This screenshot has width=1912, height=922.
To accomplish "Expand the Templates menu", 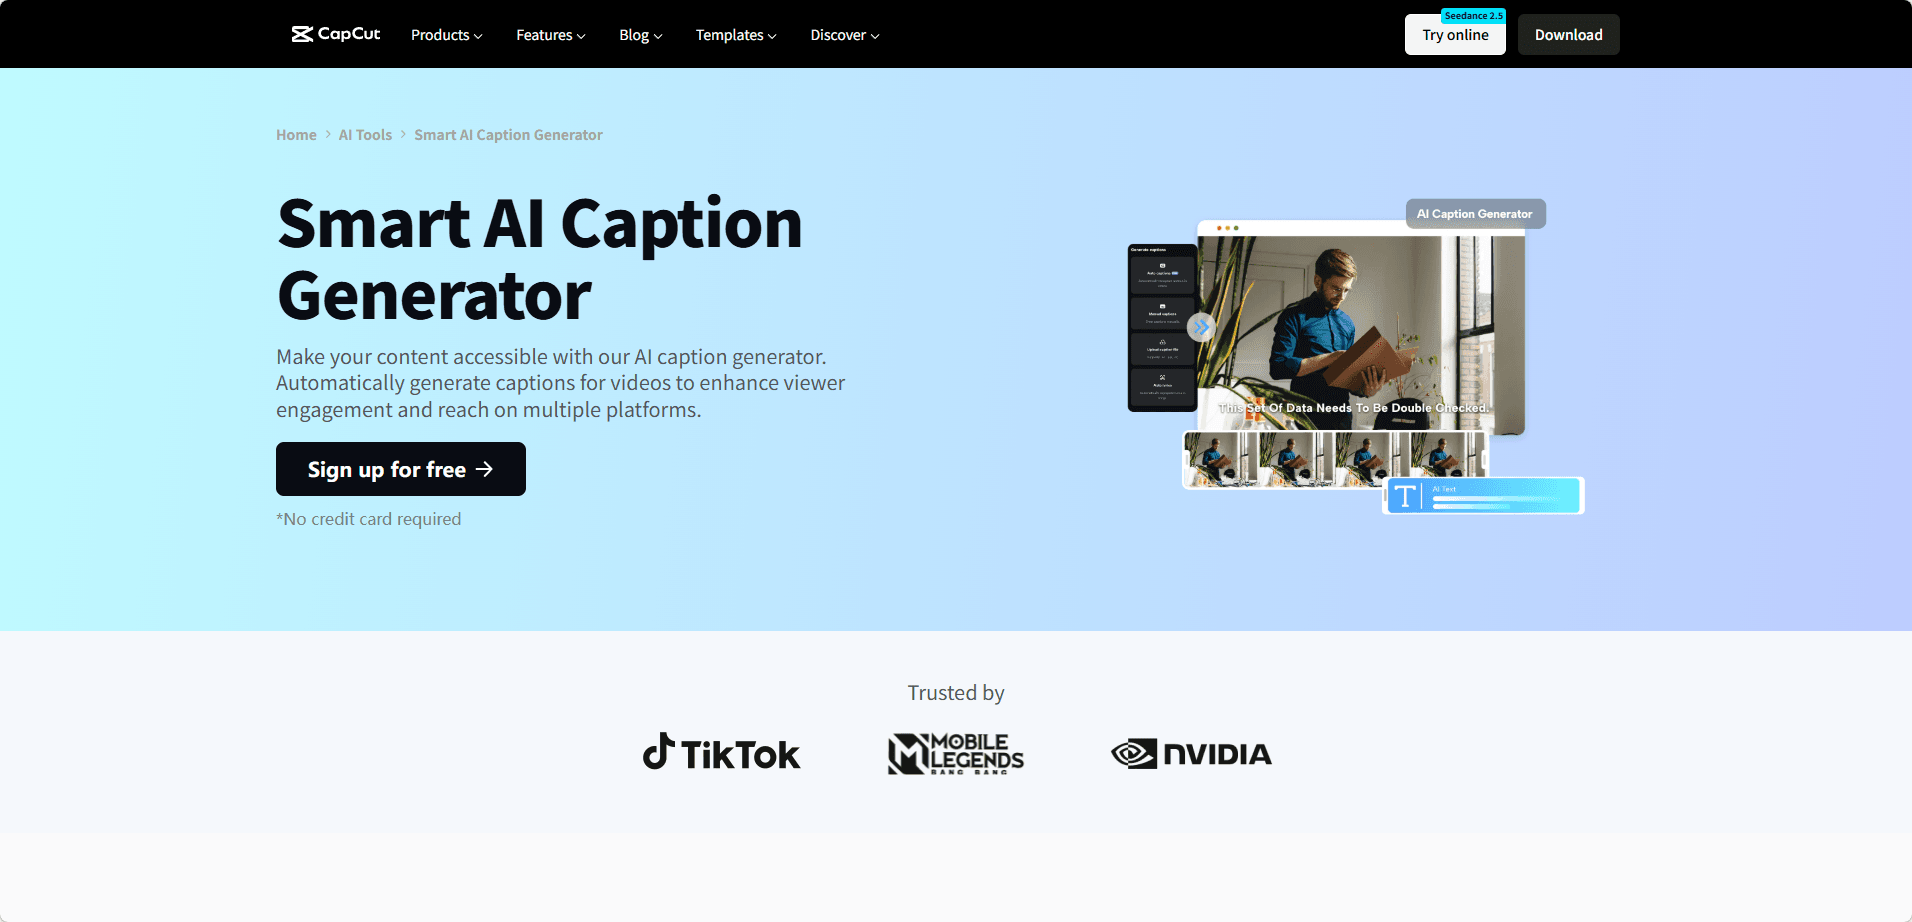I will tap(736, 35).
